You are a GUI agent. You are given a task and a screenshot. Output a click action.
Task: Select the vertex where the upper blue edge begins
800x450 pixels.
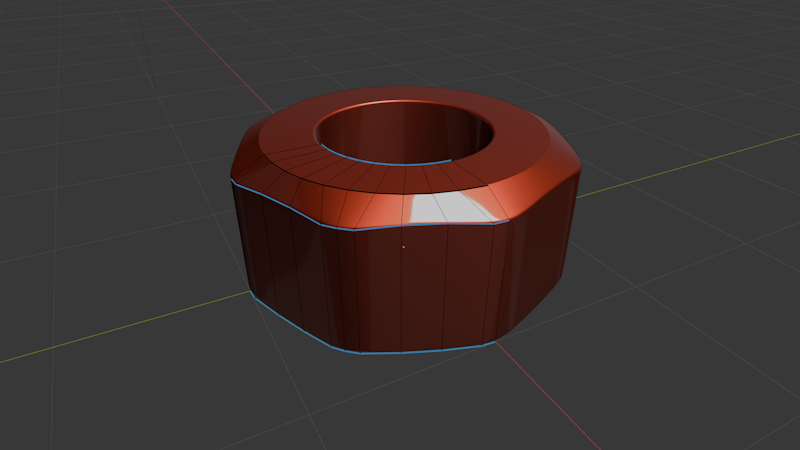[231, 179]
